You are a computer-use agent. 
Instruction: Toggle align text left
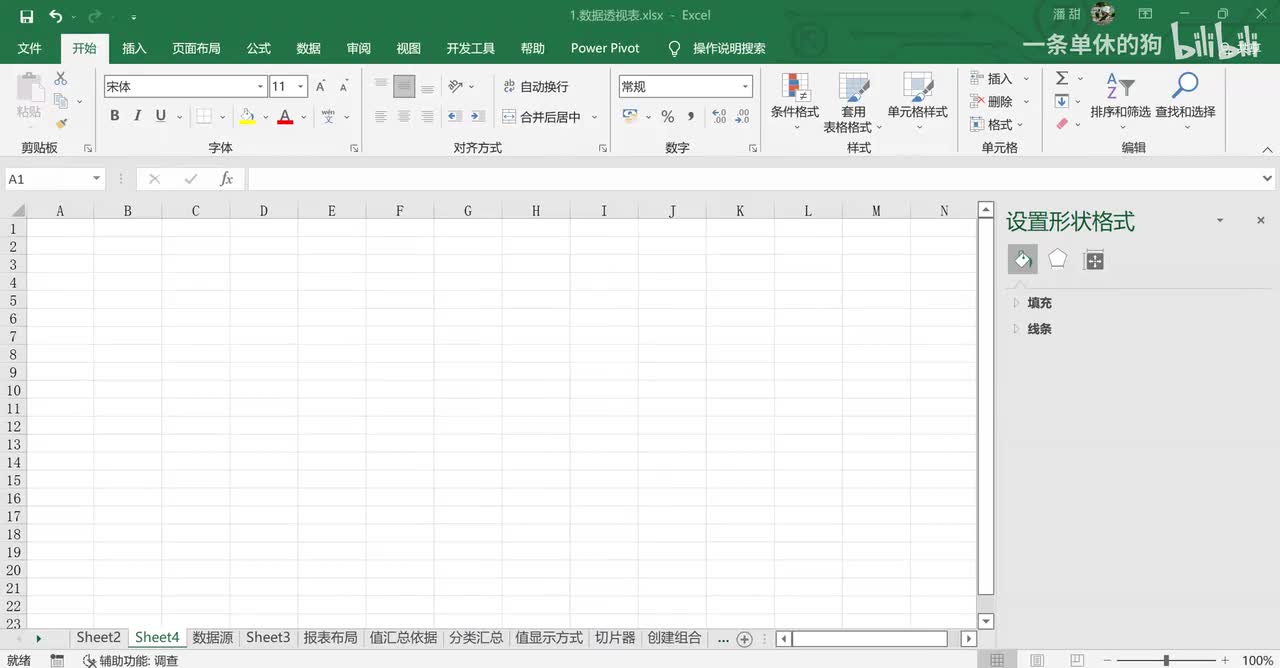point(381,117)
